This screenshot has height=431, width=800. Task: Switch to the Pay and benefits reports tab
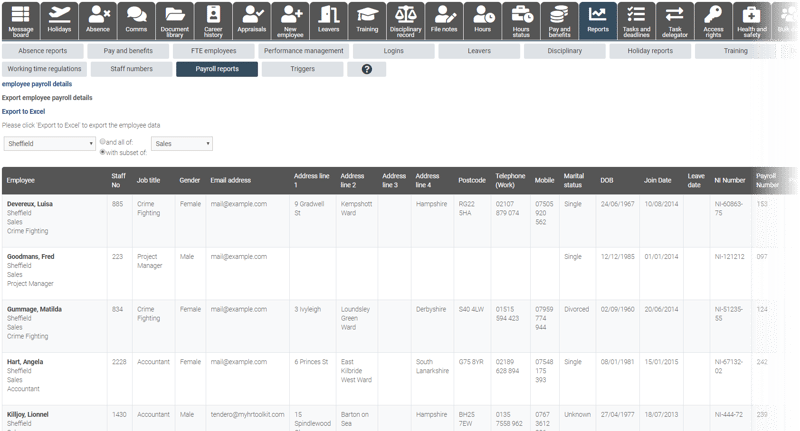tap(128, 51)
